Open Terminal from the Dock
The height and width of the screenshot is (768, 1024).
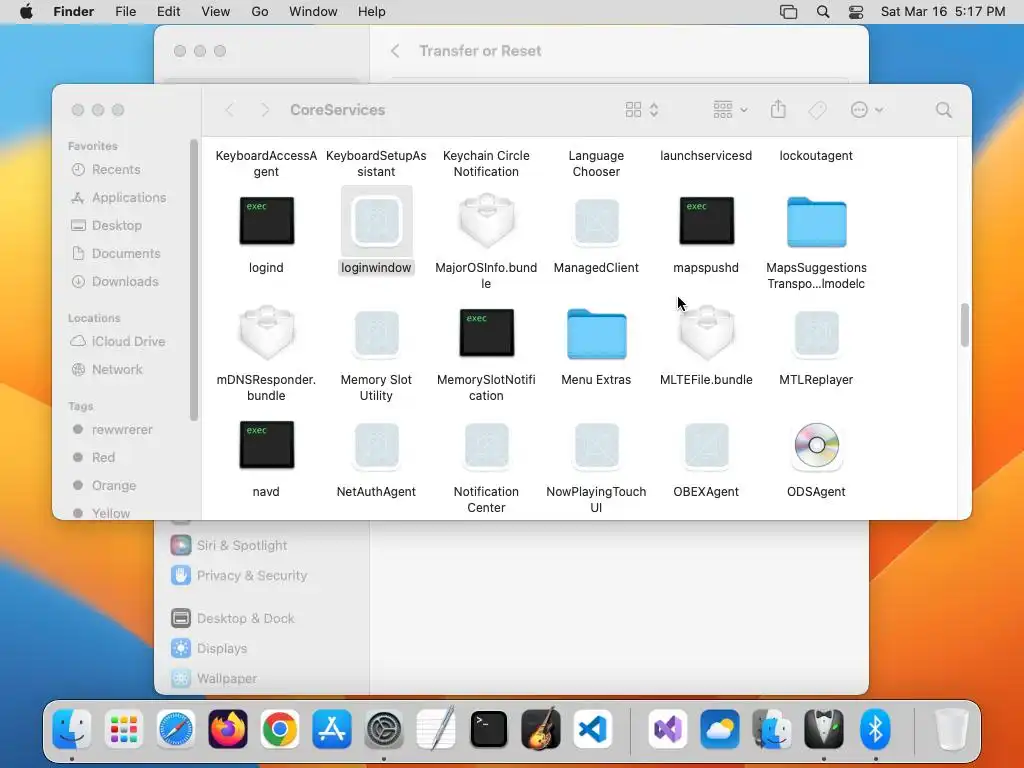pyautogui.click(x=489, y=729)
